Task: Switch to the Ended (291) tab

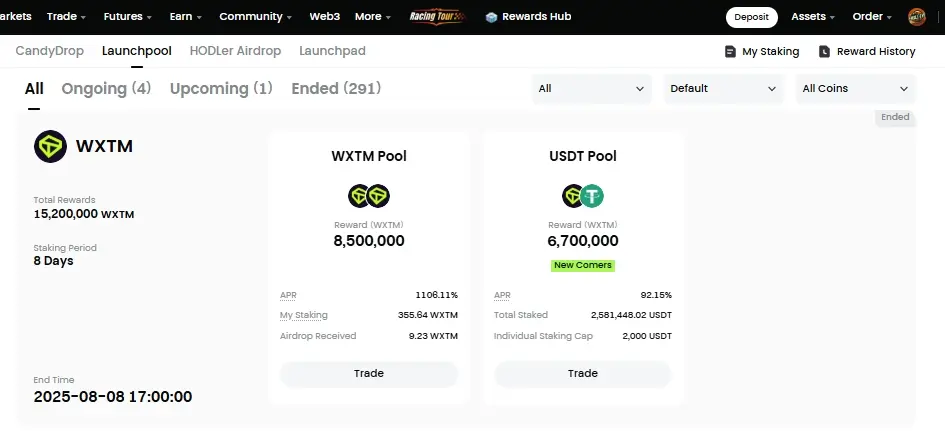Action: [x=336, y=89]
